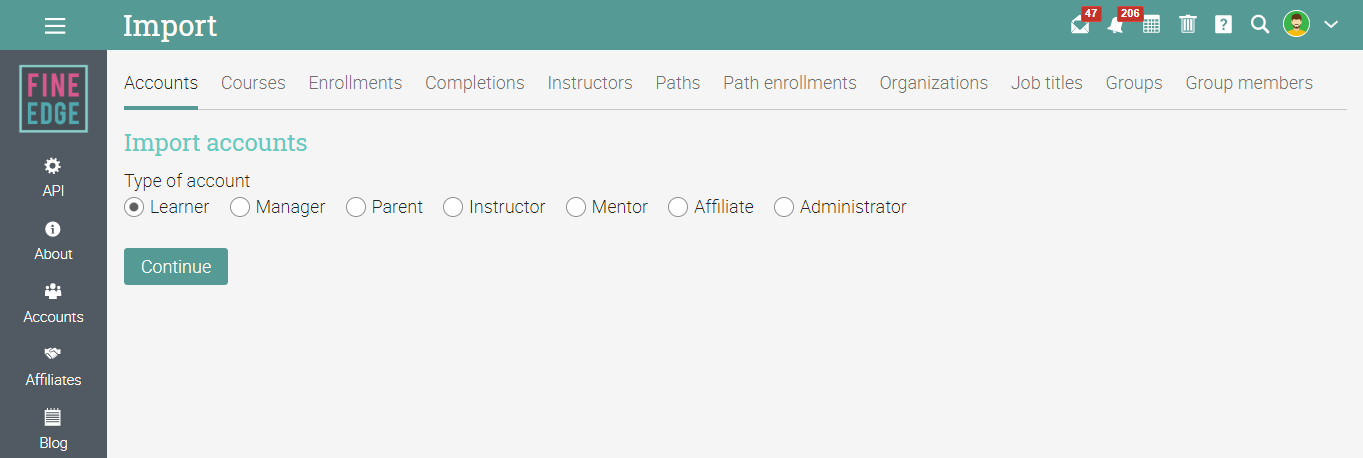The image size is (1363, 458).
Task: Select the Manager account type
Action: point(240,207)
